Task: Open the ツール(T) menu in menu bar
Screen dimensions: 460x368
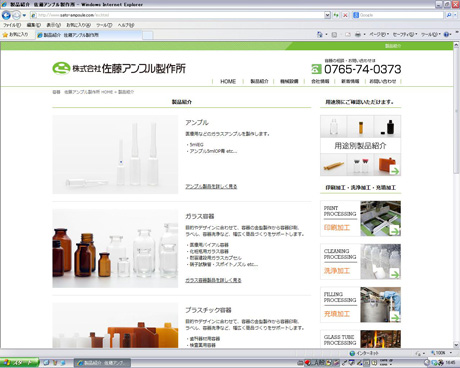Action: 104,25
